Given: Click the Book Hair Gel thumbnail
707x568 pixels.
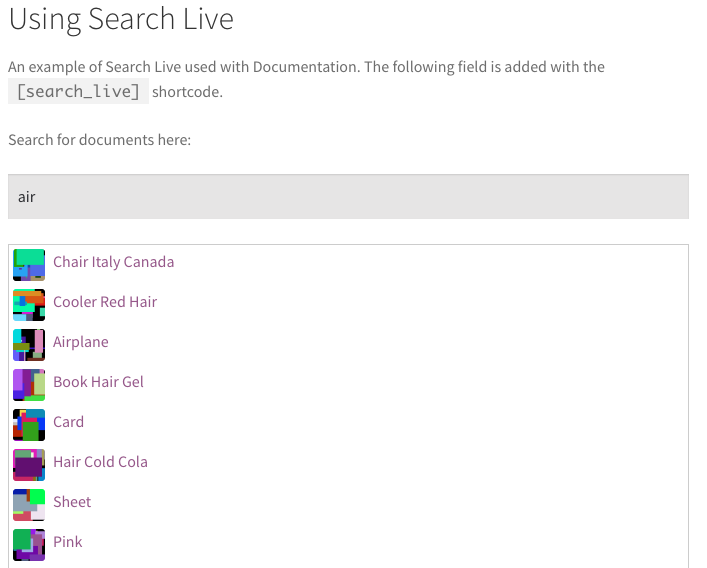Looking at the screenshot, I should pyautogui.click(x=29, y=385).
